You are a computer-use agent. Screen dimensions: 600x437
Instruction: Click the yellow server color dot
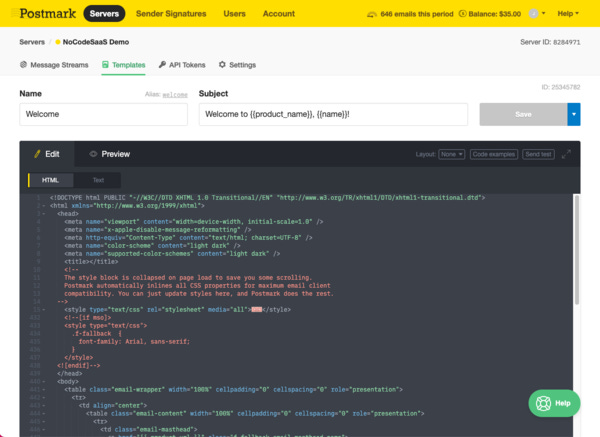[58, 42]
